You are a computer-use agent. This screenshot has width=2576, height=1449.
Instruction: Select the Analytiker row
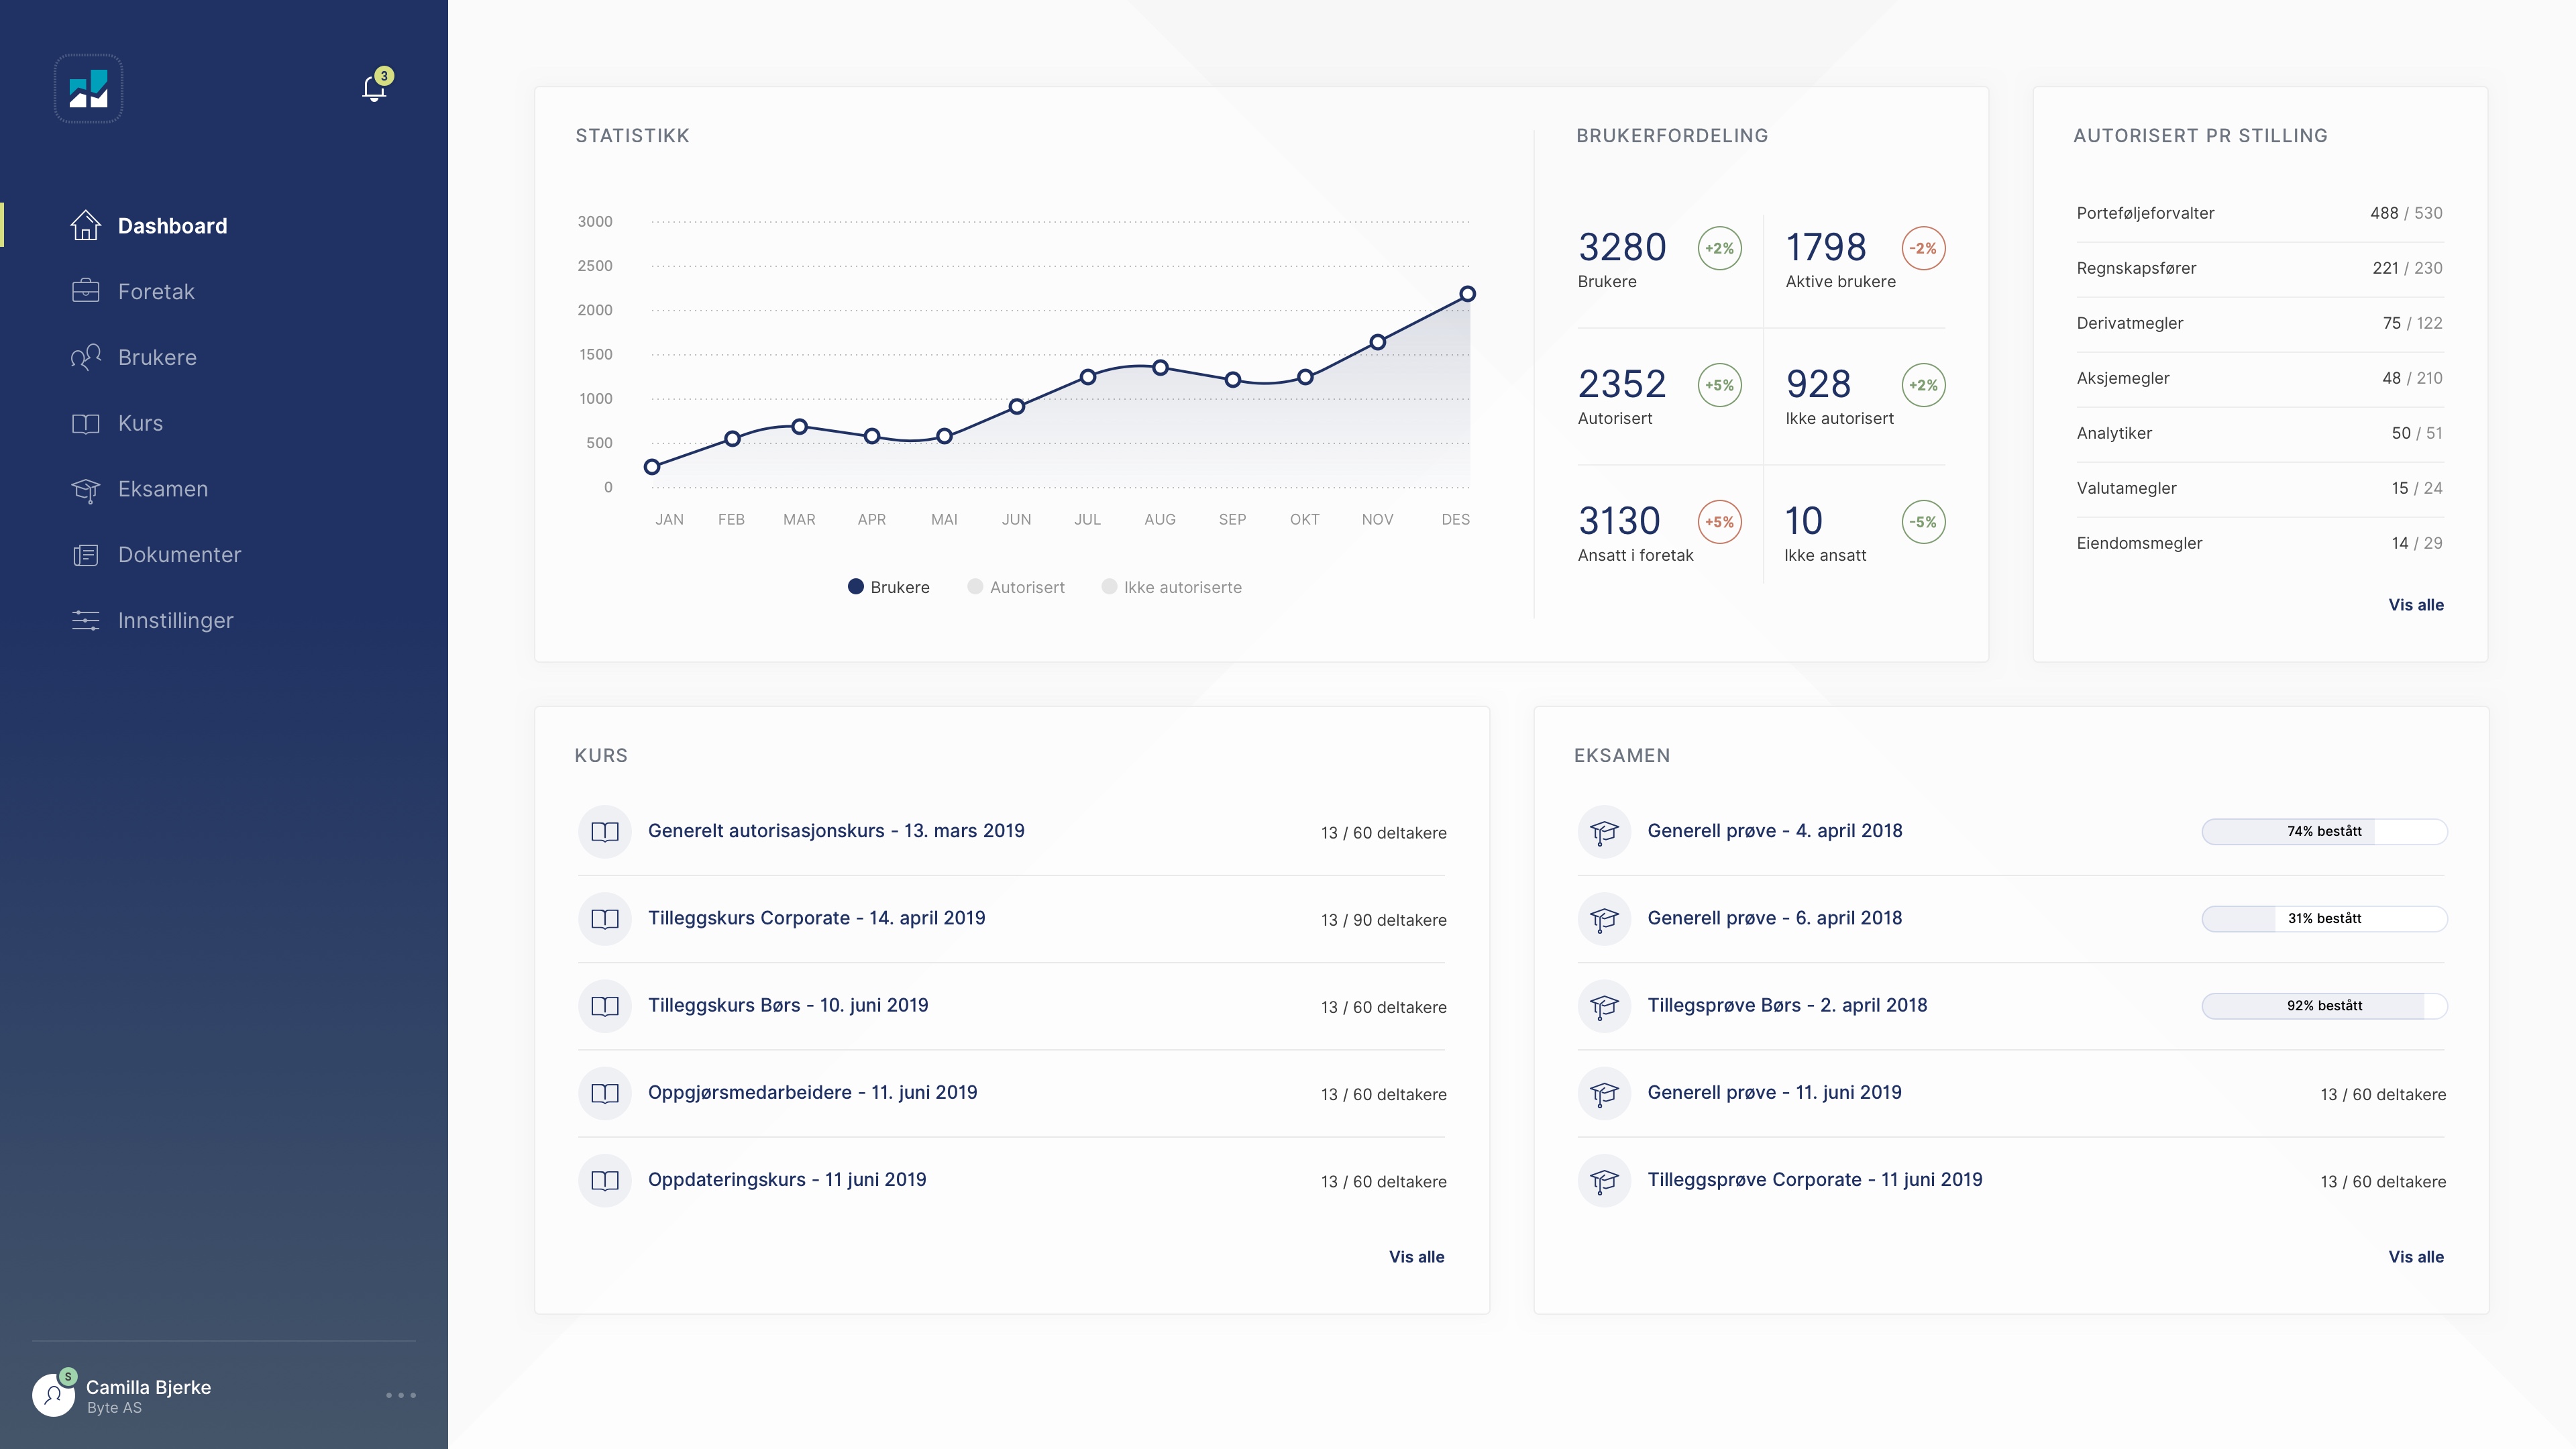click(x=2259, y=433)
